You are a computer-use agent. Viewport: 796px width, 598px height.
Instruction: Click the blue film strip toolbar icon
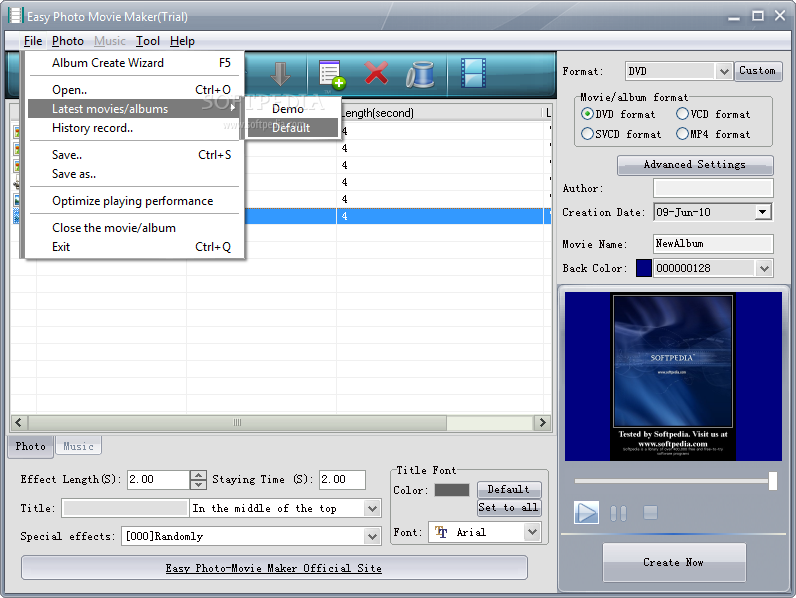tap(474, 73)
